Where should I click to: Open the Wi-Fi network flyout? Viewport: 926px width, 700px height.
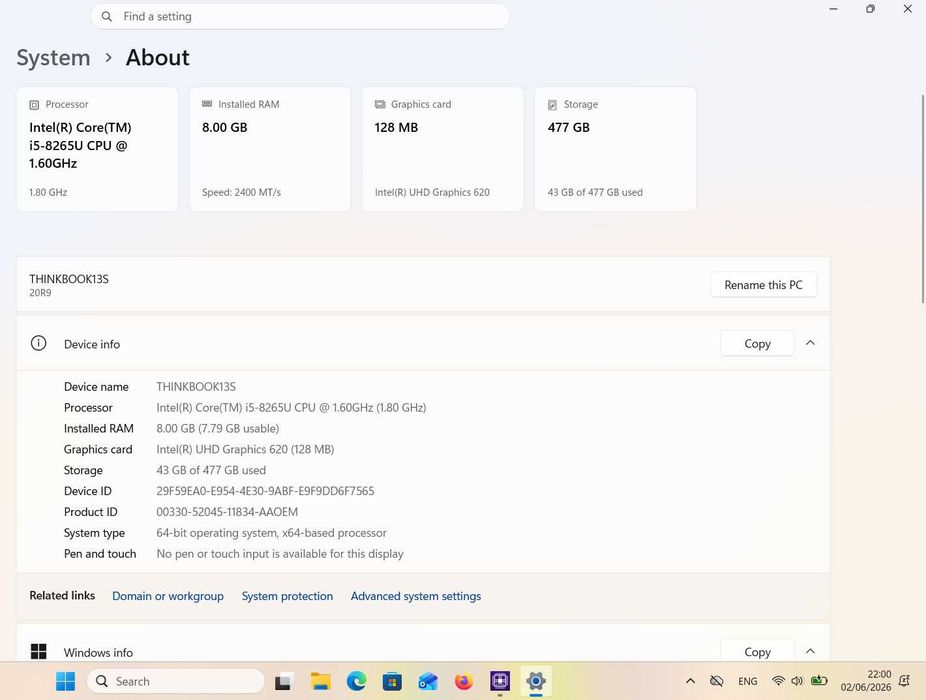coord(778,681)
